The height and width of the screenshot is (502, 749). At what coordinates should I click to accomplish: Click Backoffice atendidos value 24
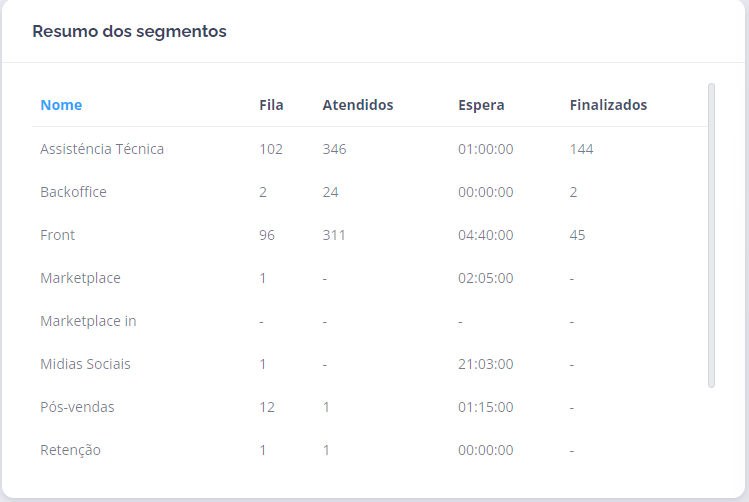point(330,192)
